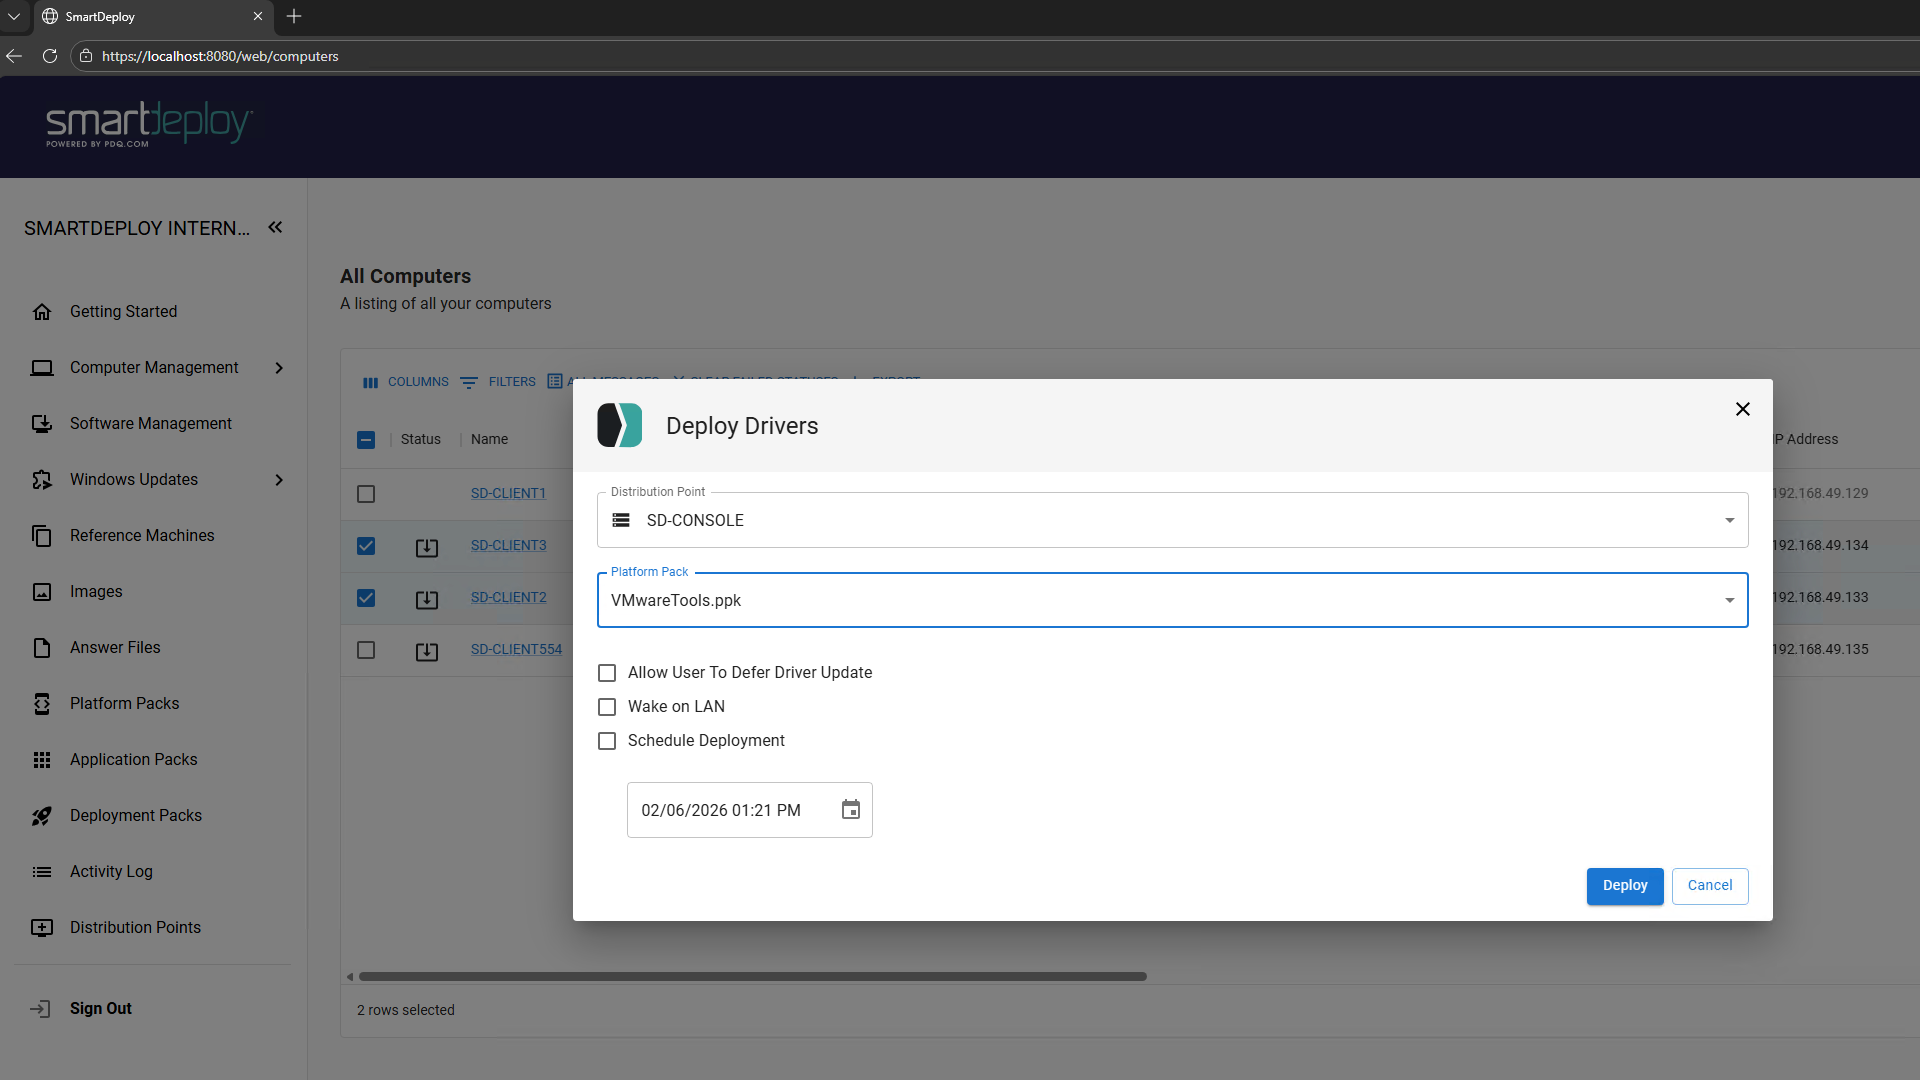
Task: Click the horizontal table scrollbar
Action: [x=752, y=976]
